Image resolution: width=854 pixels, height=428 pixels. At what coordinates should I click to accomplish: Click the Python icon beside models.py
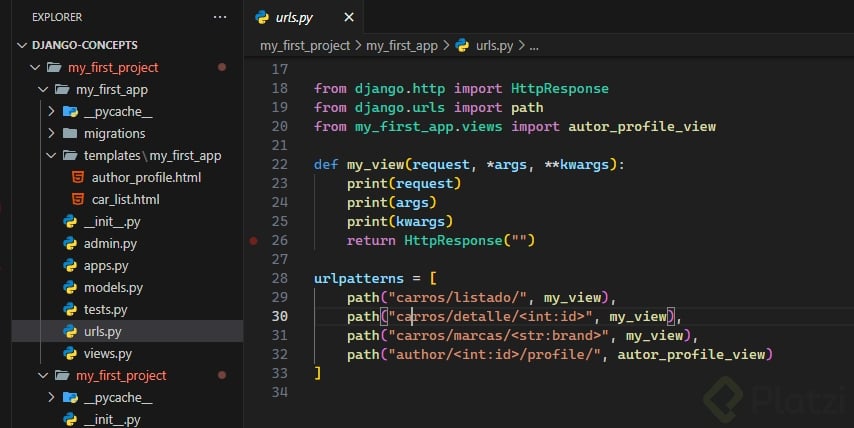(x=70, y=288)
